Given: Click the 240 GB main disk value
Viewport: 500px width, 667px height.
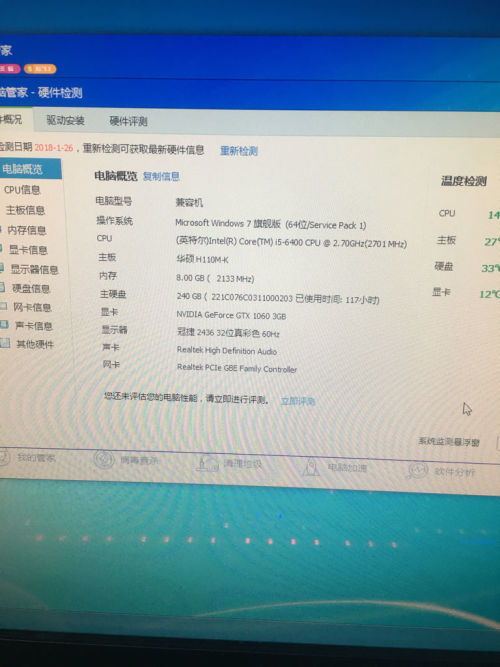Looking at the screenshot, I should [278, 299].
